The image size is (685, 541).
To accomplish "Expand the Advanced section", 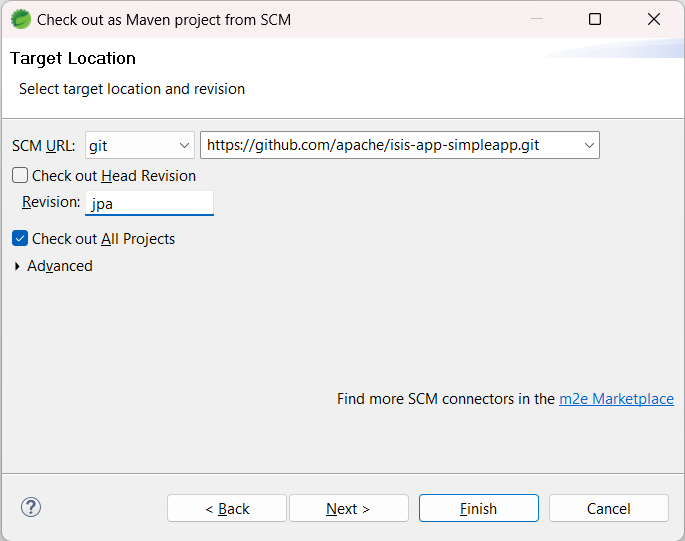I will tap(18, 266).
